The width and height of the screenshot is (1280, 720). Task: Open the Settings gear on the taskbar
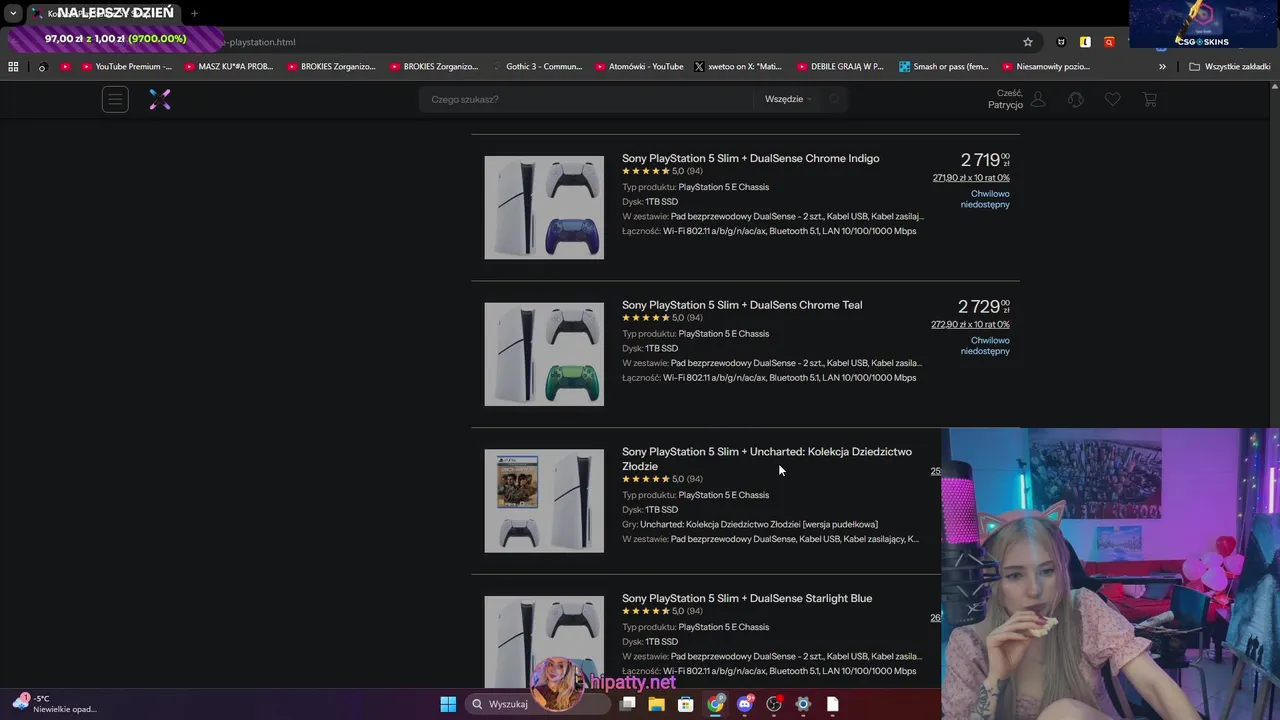click(803, 704)
